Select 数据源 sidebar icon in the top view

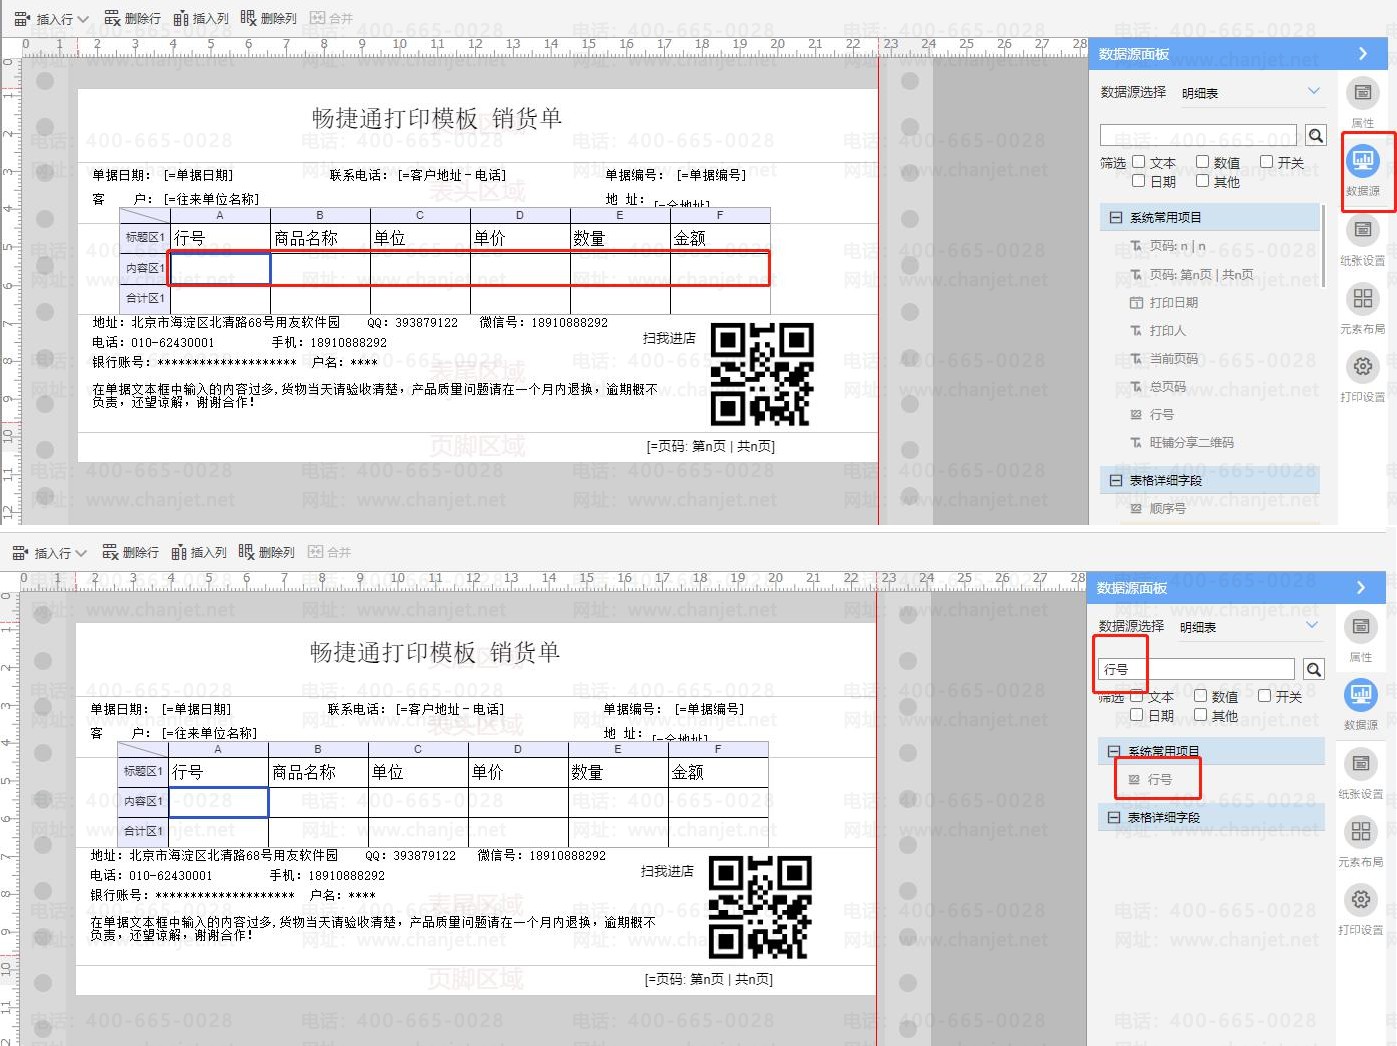(1362, 161)
